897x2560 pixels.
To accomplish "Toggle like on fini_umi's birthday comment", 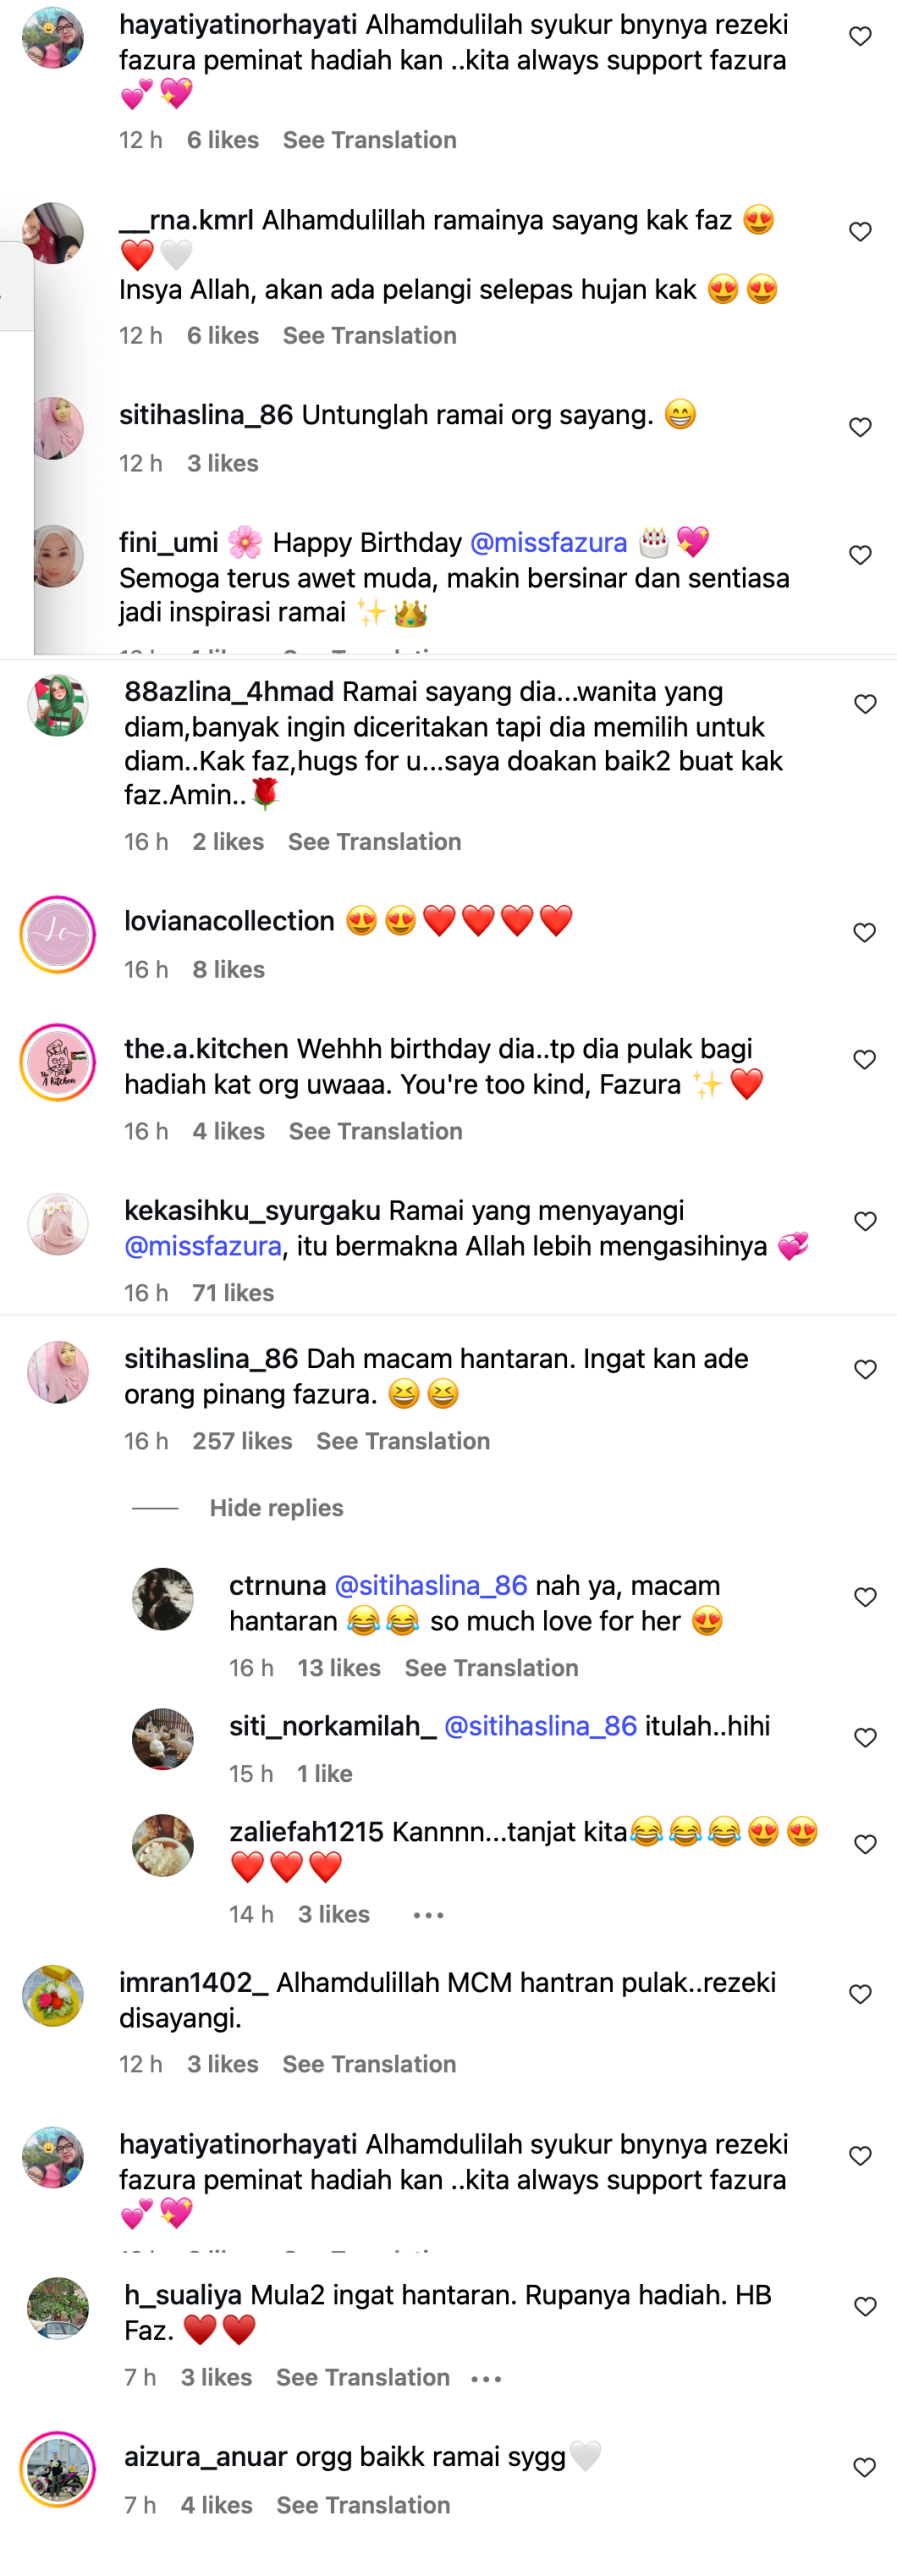I will coord(860,555).
